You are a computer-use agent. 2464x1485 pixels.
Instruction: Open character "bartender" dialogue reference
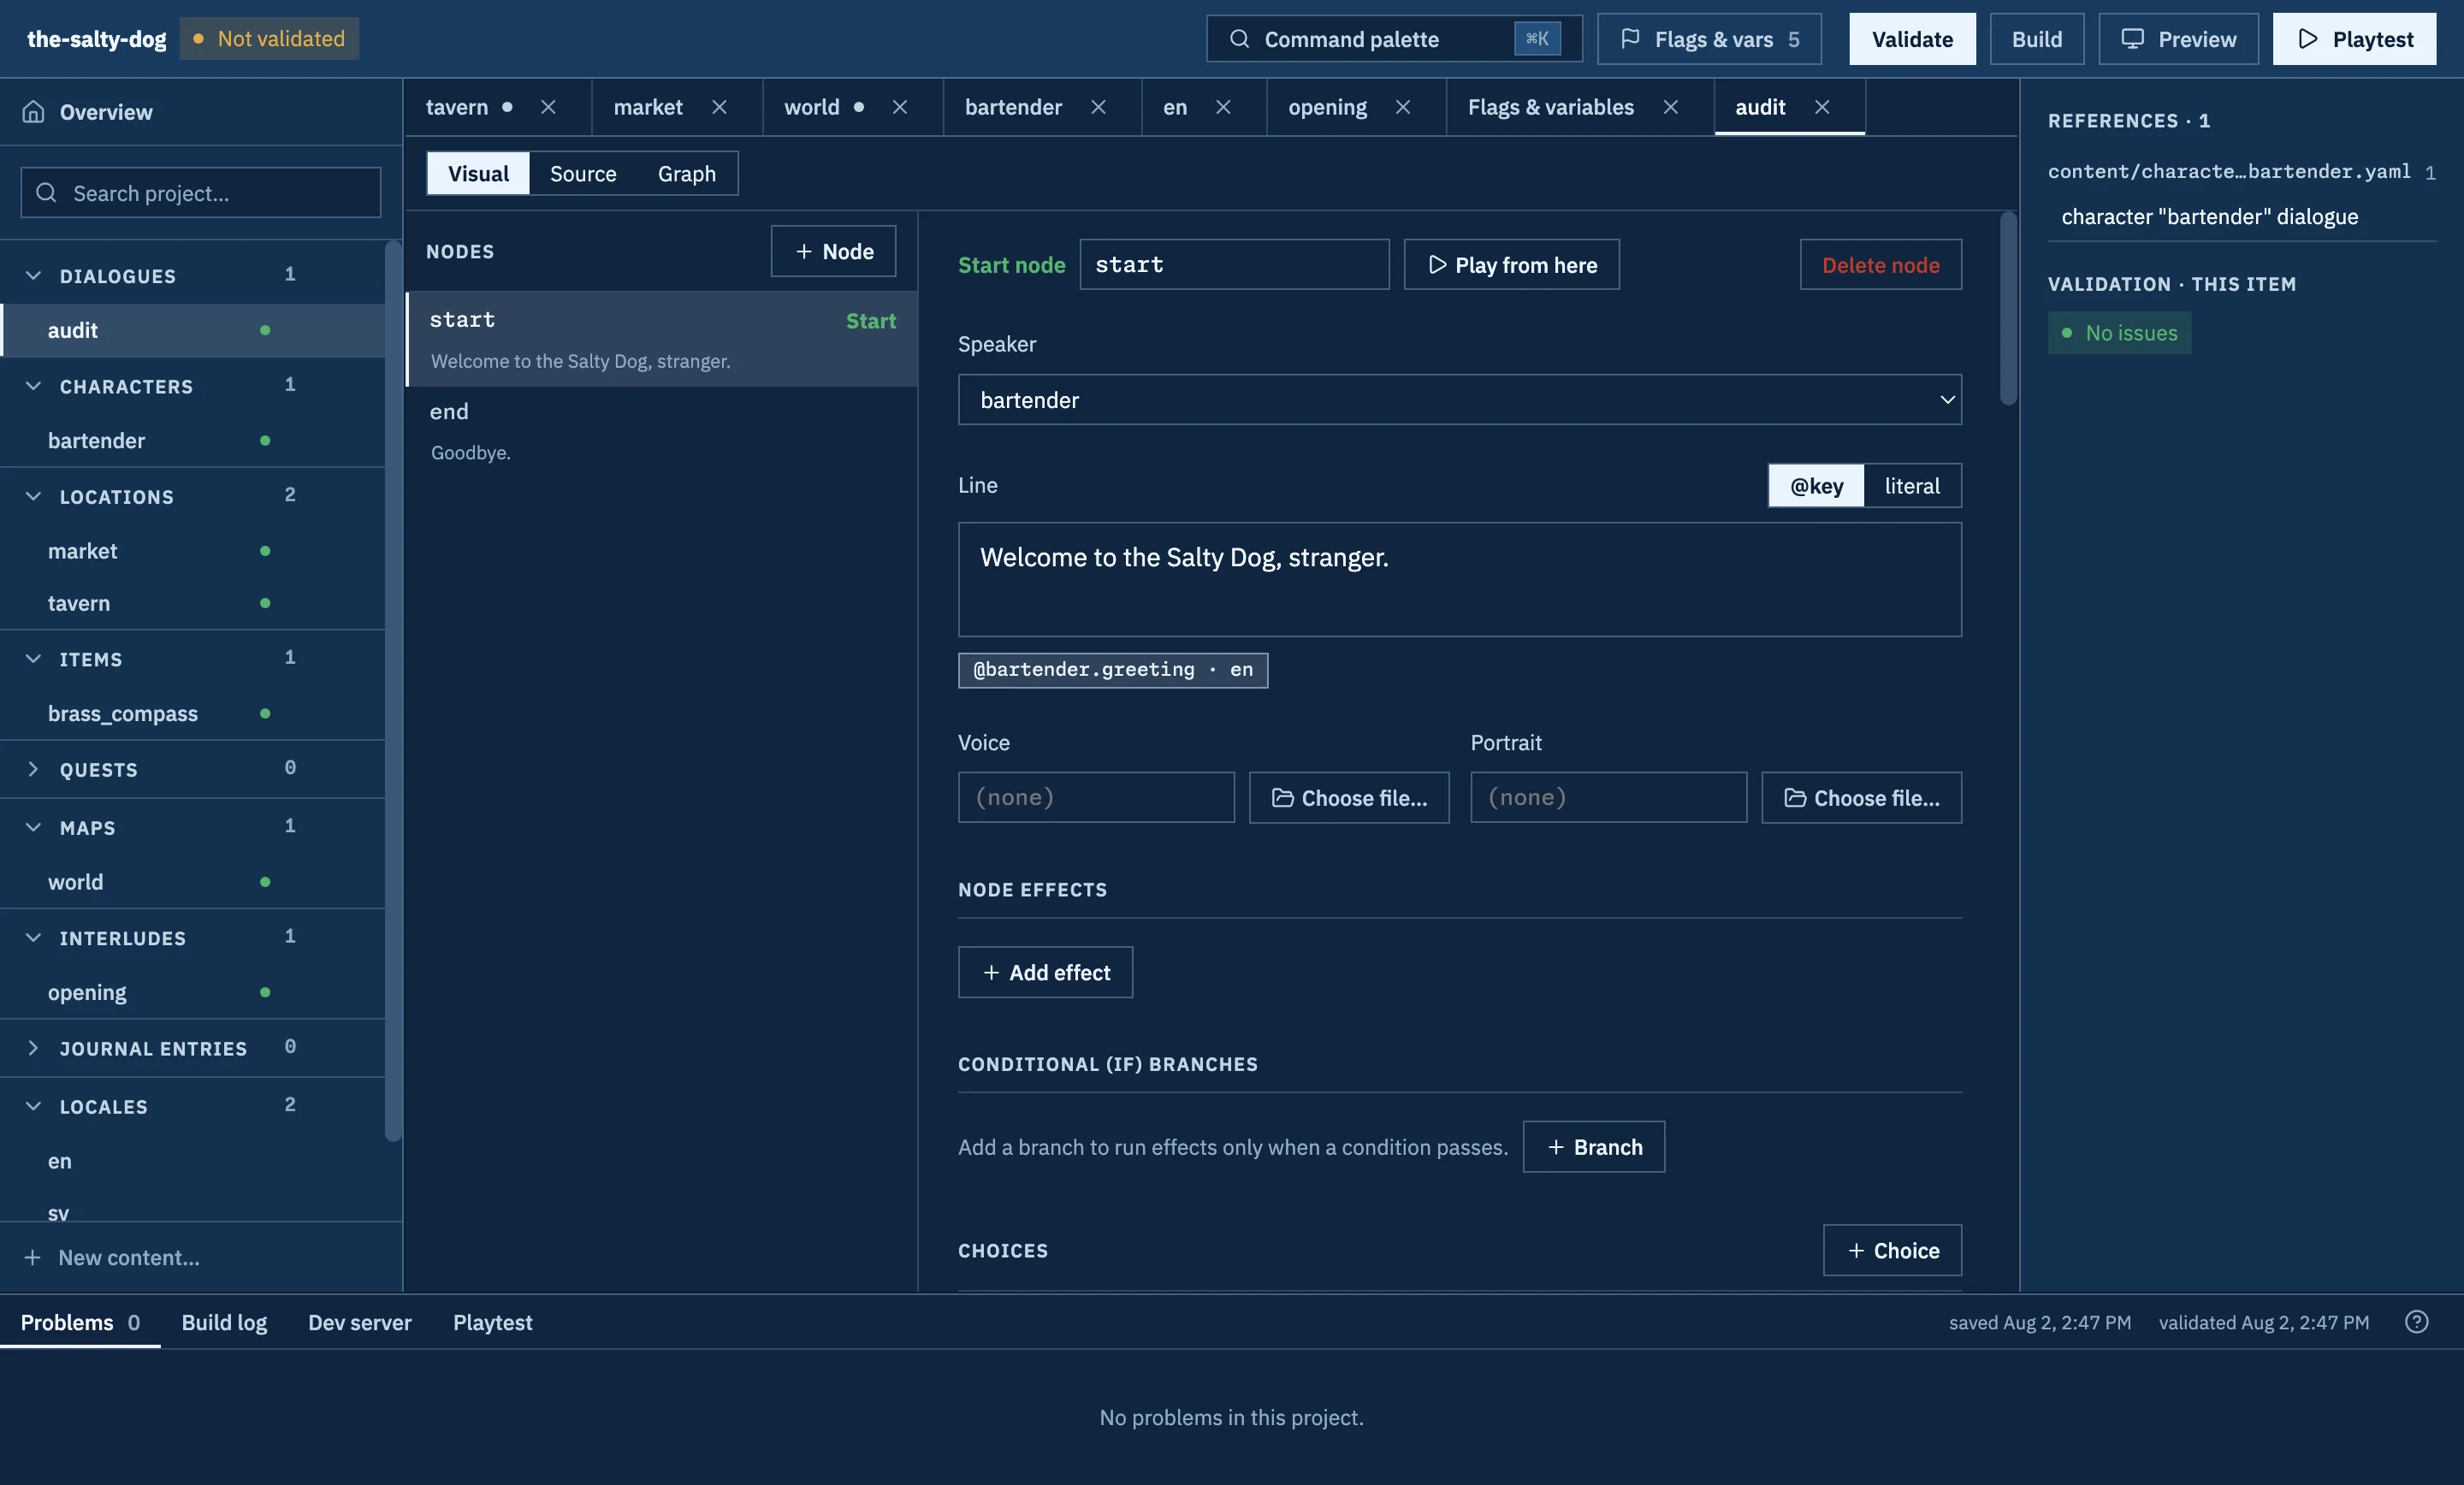2209,217
